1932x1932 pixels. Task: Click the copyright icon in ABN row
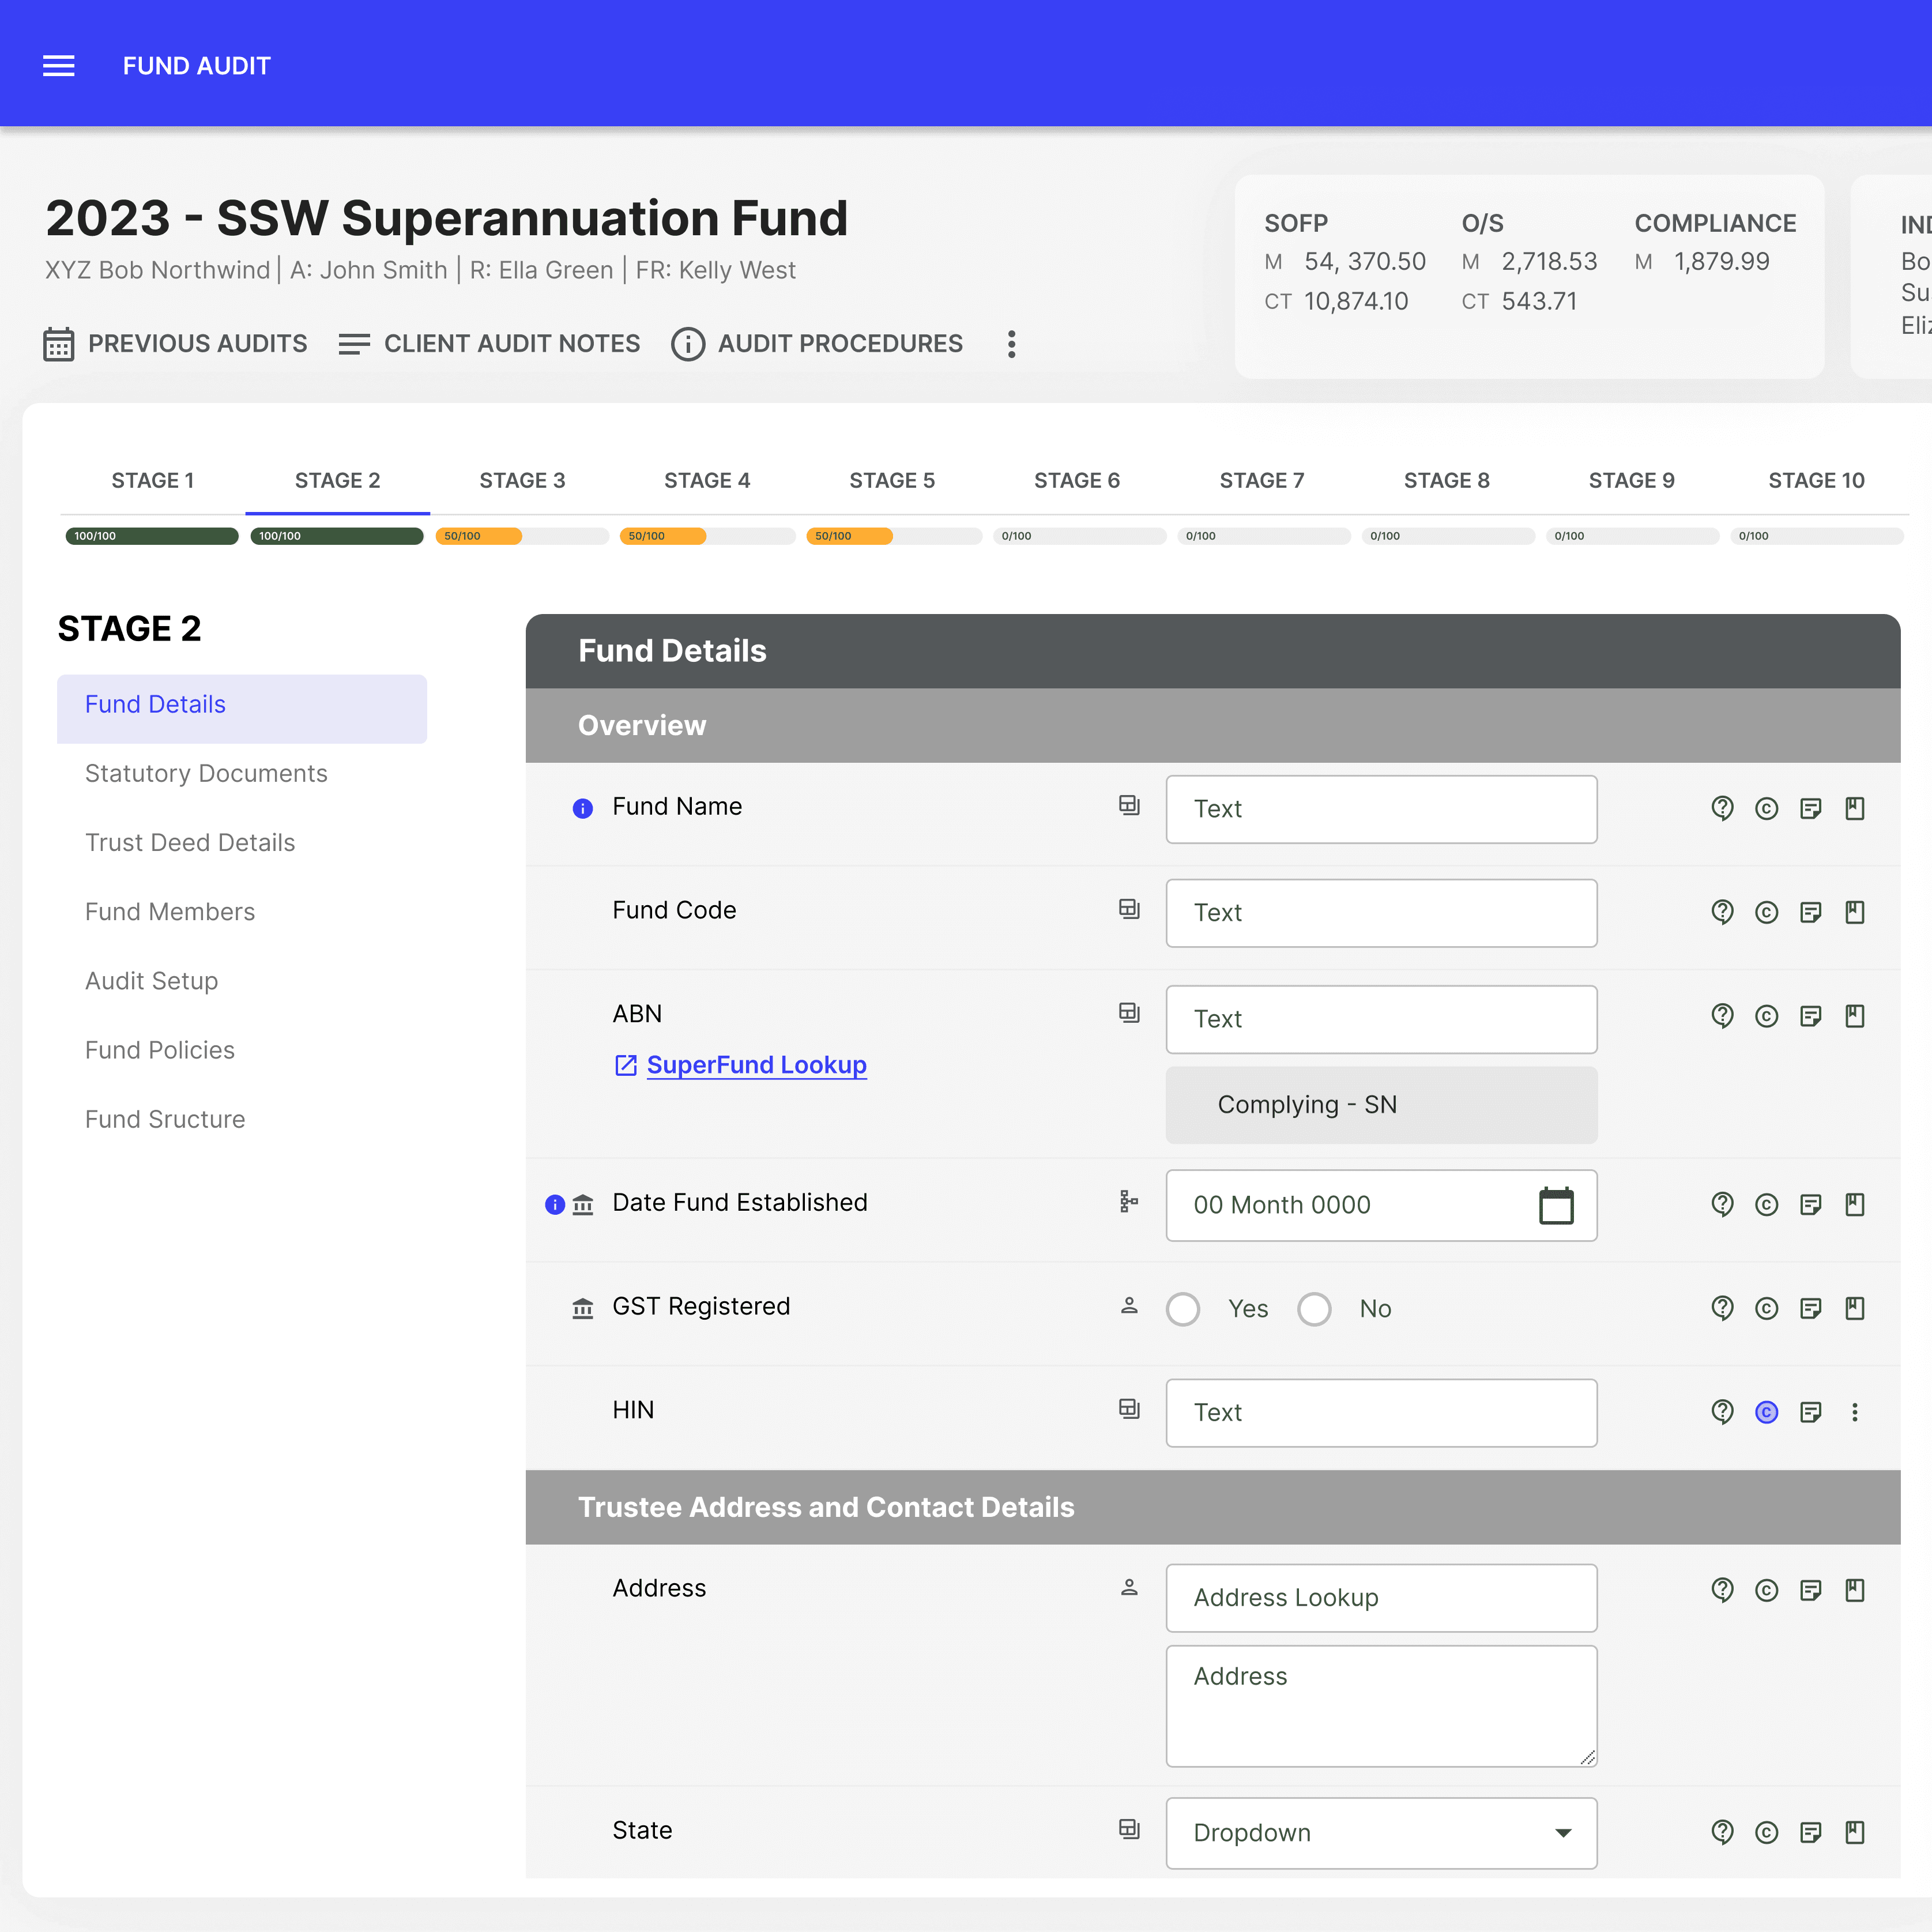1767,1016
